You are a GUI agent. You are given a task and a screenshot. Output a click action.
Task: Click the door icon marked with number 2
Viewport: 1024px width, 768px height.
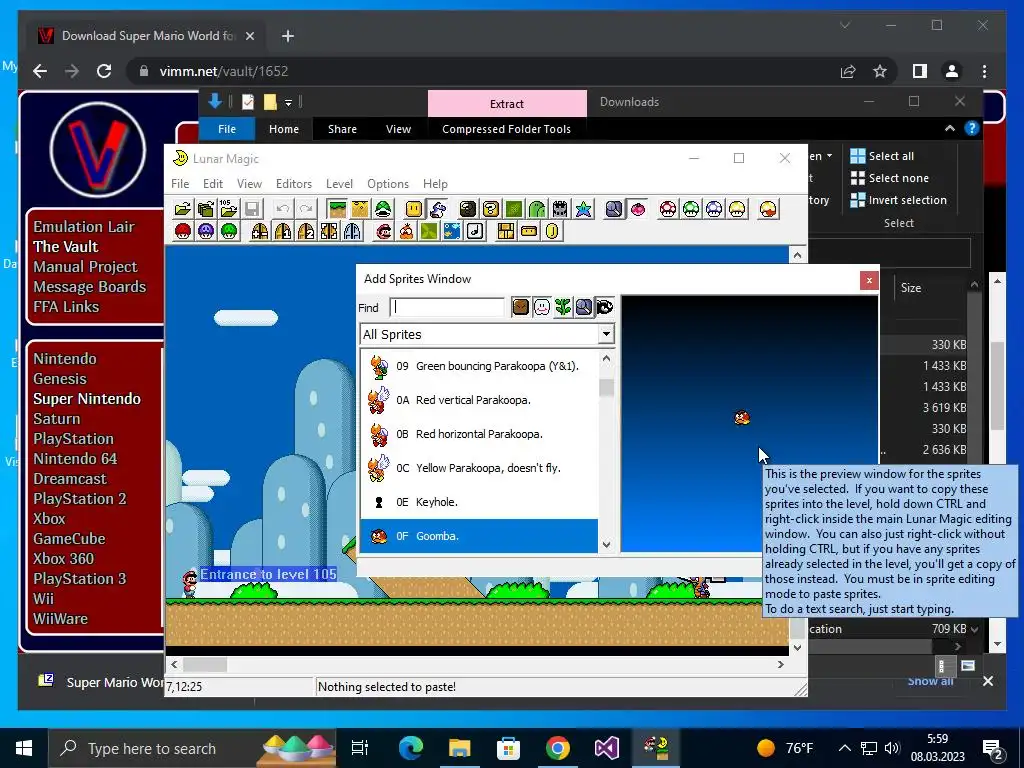coord(306,231)
